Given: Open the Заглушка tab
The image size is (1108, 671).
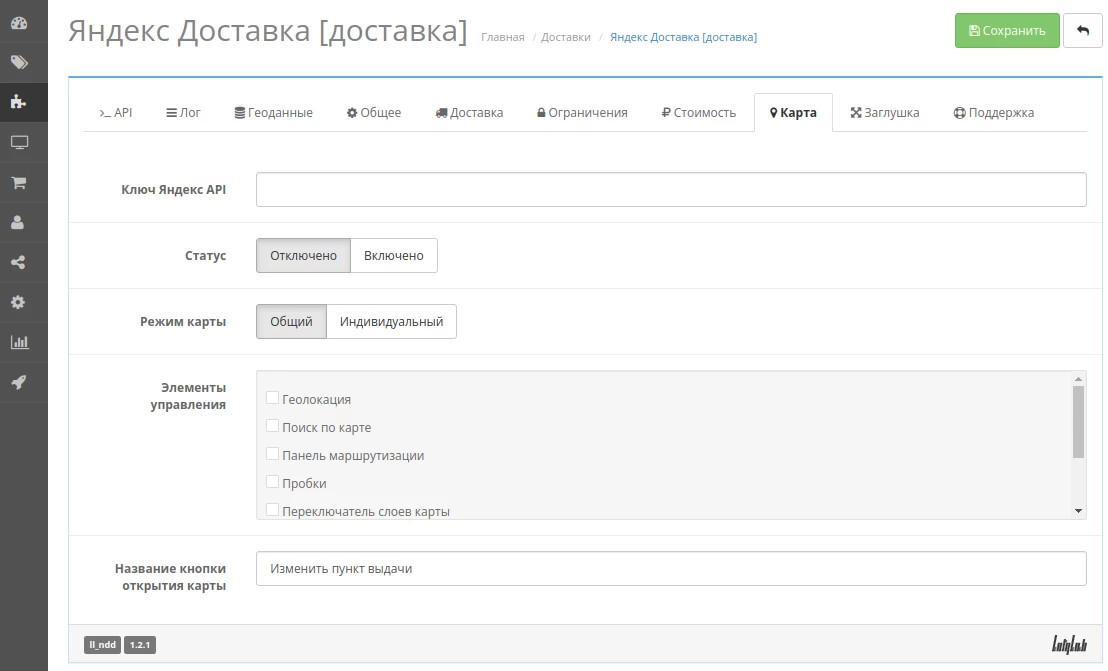Looking at the screenshot, I should point(885,112).
